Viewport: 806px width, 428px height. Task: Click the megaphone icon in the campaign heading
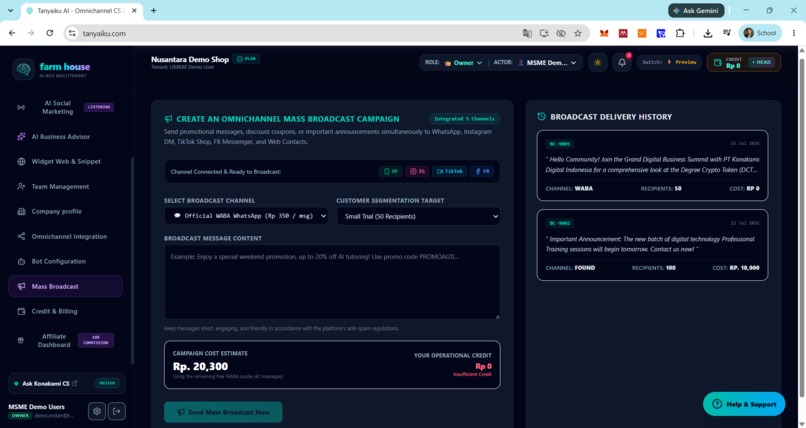click(x=168, y=119)
